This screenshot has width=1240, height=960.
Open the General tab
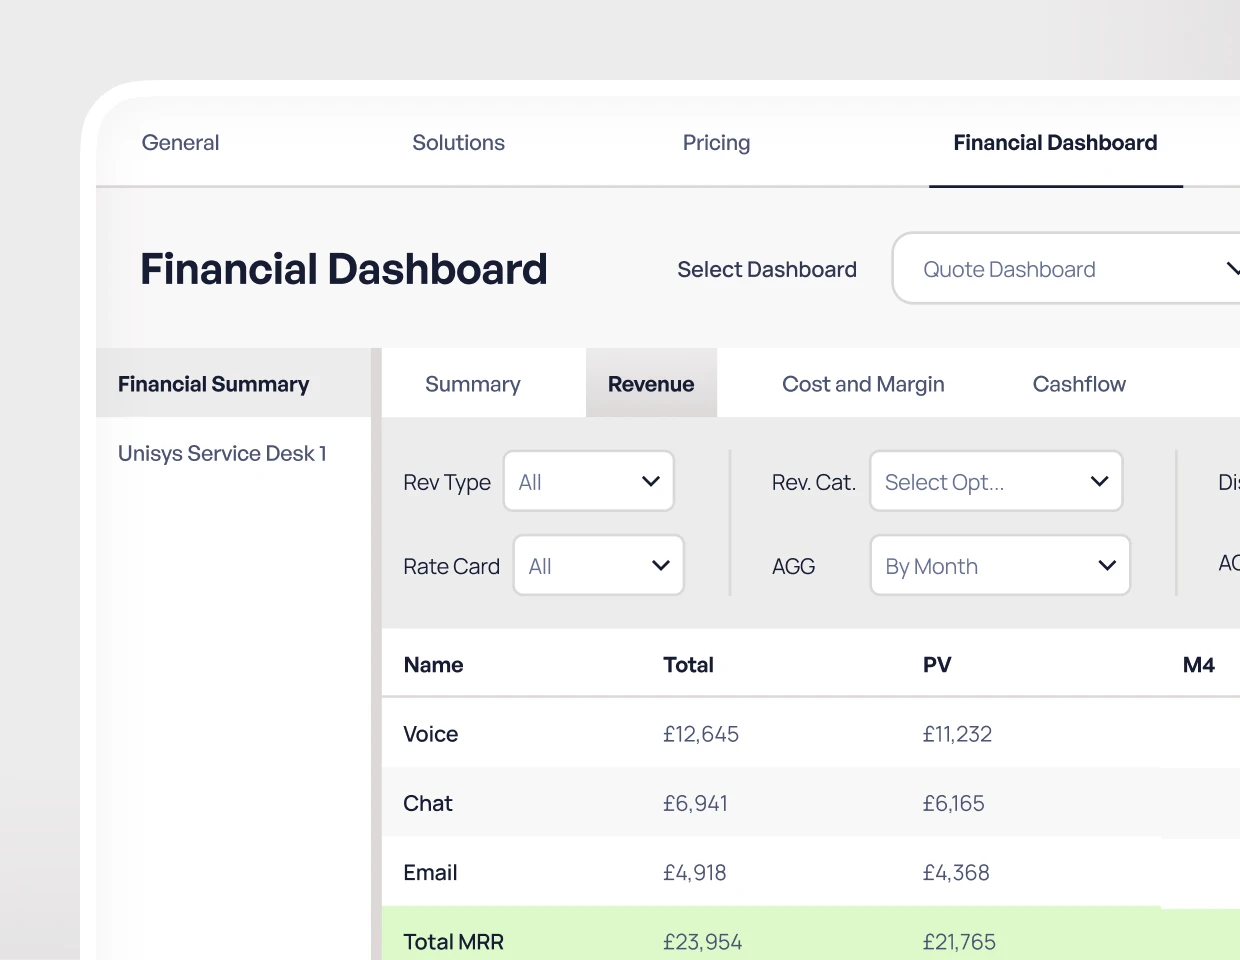click(180, 143)
